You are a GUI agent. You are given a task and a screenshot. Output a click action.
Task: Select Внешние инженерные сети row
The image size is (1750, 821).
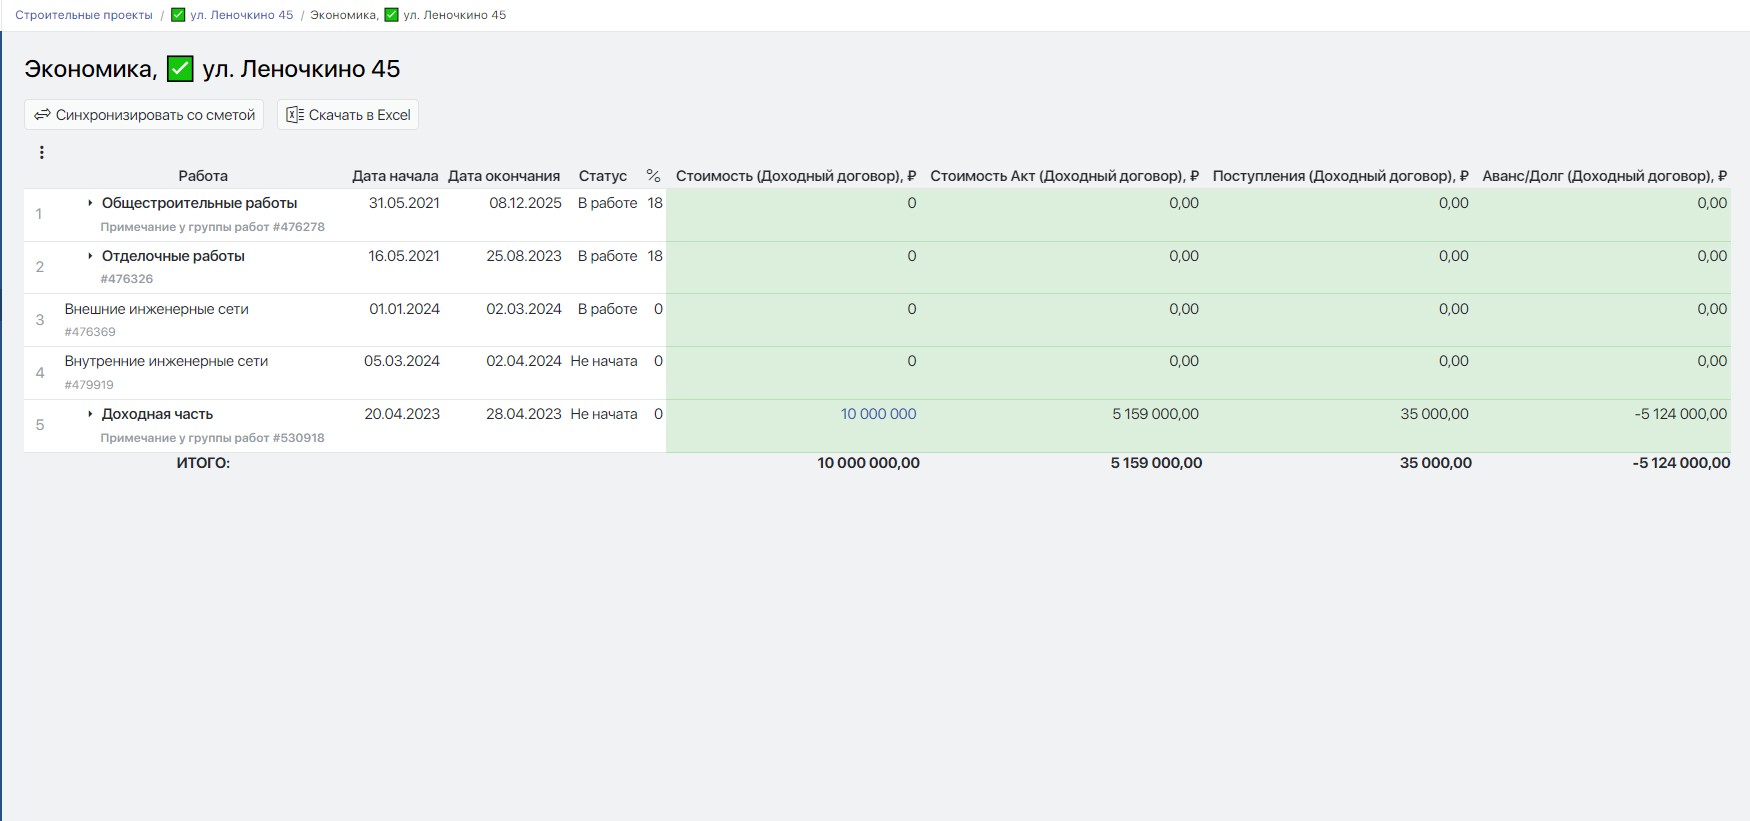click(156, 309)
